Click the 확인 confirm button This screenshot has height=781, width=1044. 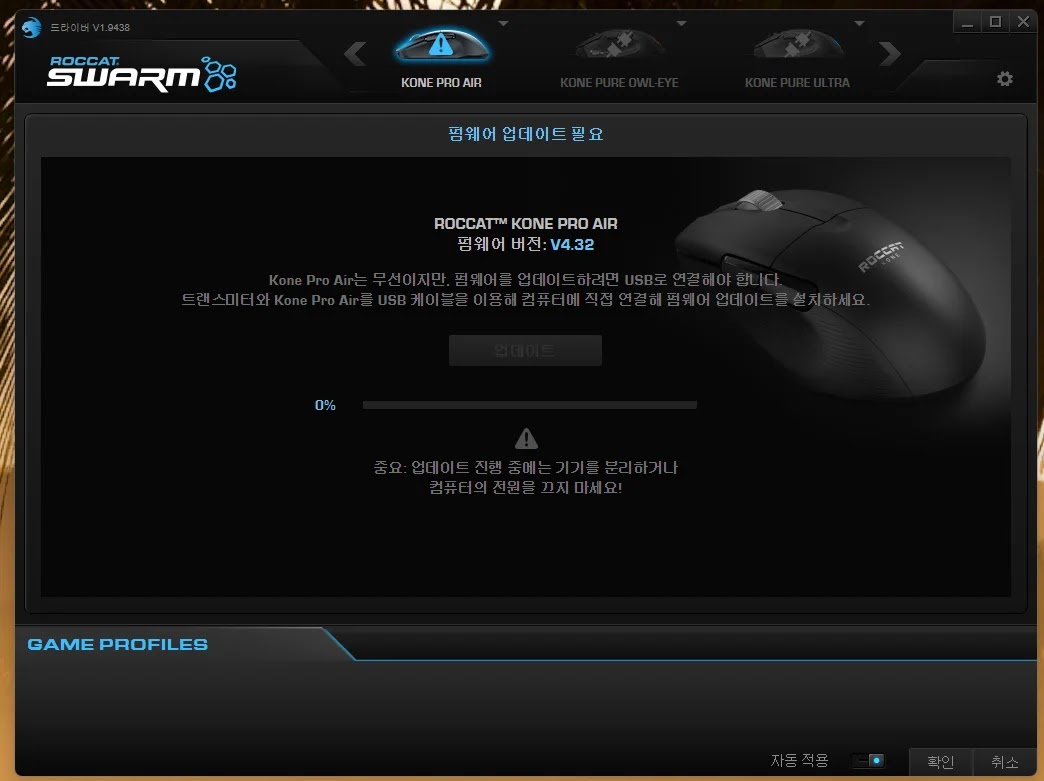tap(941, 761)
